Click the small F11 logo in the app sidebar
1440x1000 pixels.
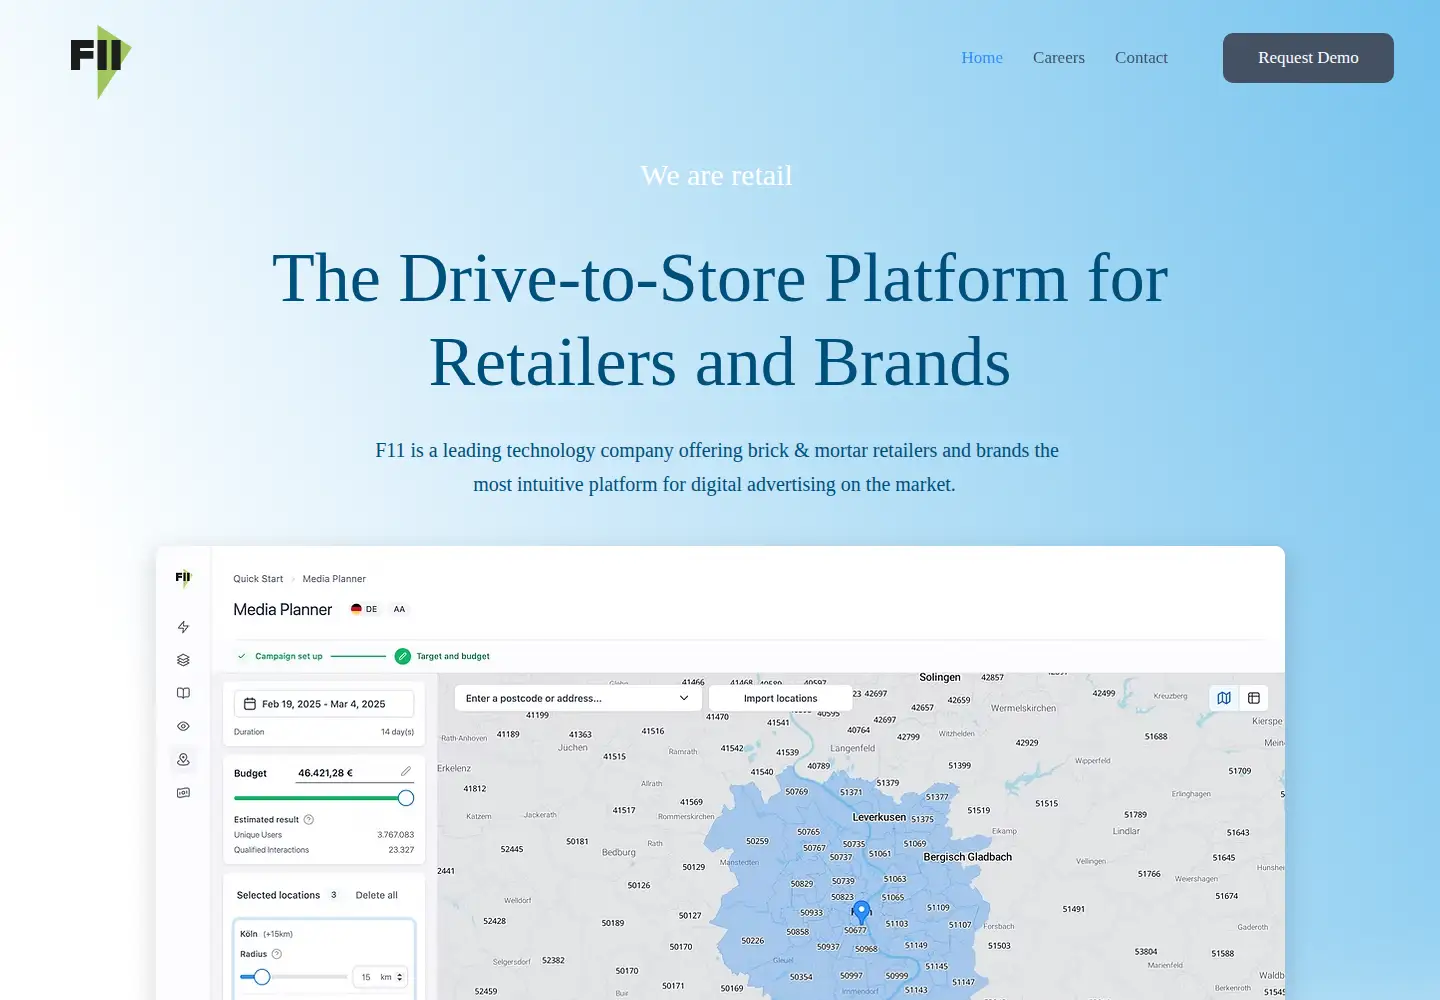pyautogui.click(x=183, y=578)
